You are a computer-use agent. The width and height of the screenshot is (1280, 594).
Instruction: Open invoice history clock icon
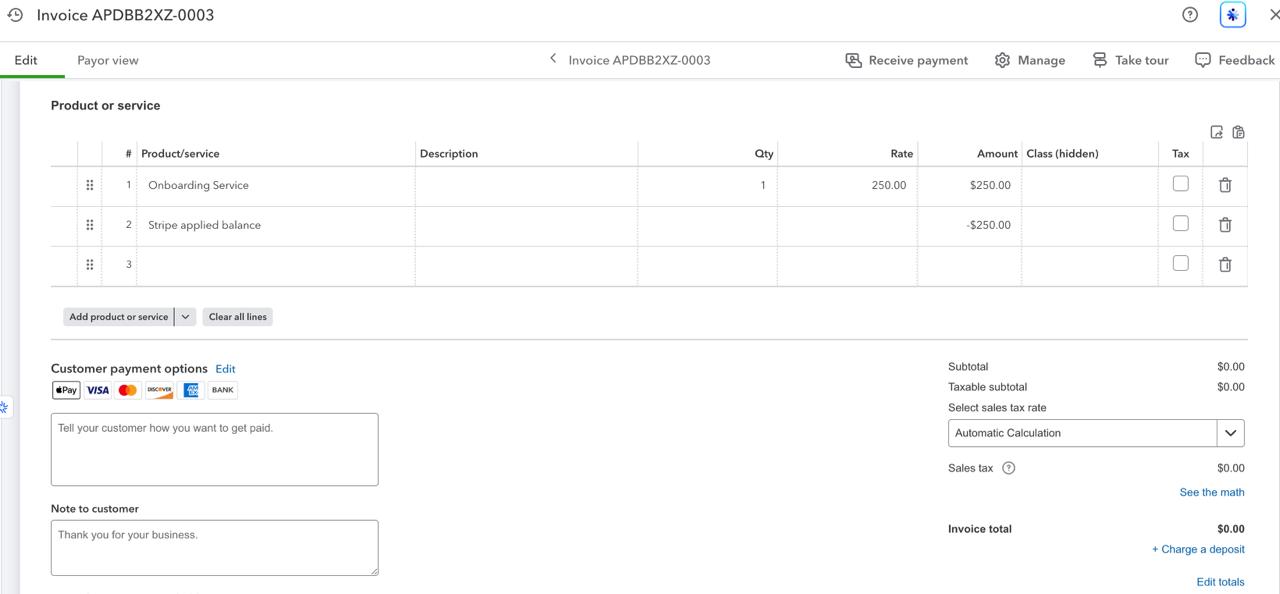[x=15, y=15]
